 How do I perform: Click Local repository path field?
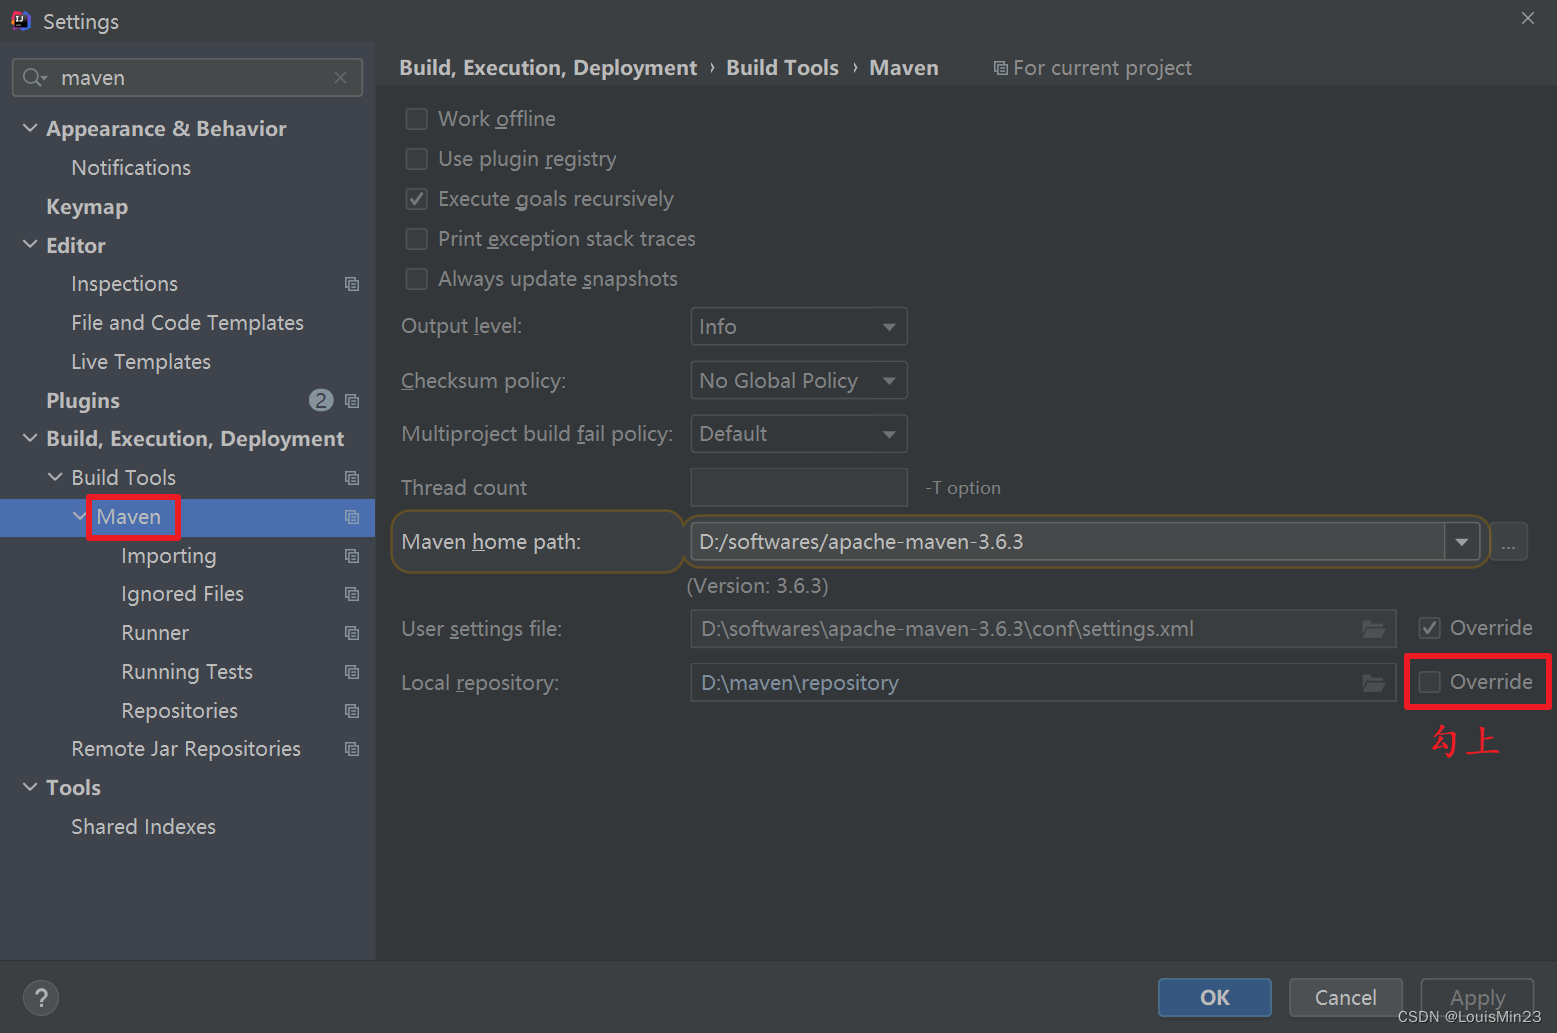1043,683
